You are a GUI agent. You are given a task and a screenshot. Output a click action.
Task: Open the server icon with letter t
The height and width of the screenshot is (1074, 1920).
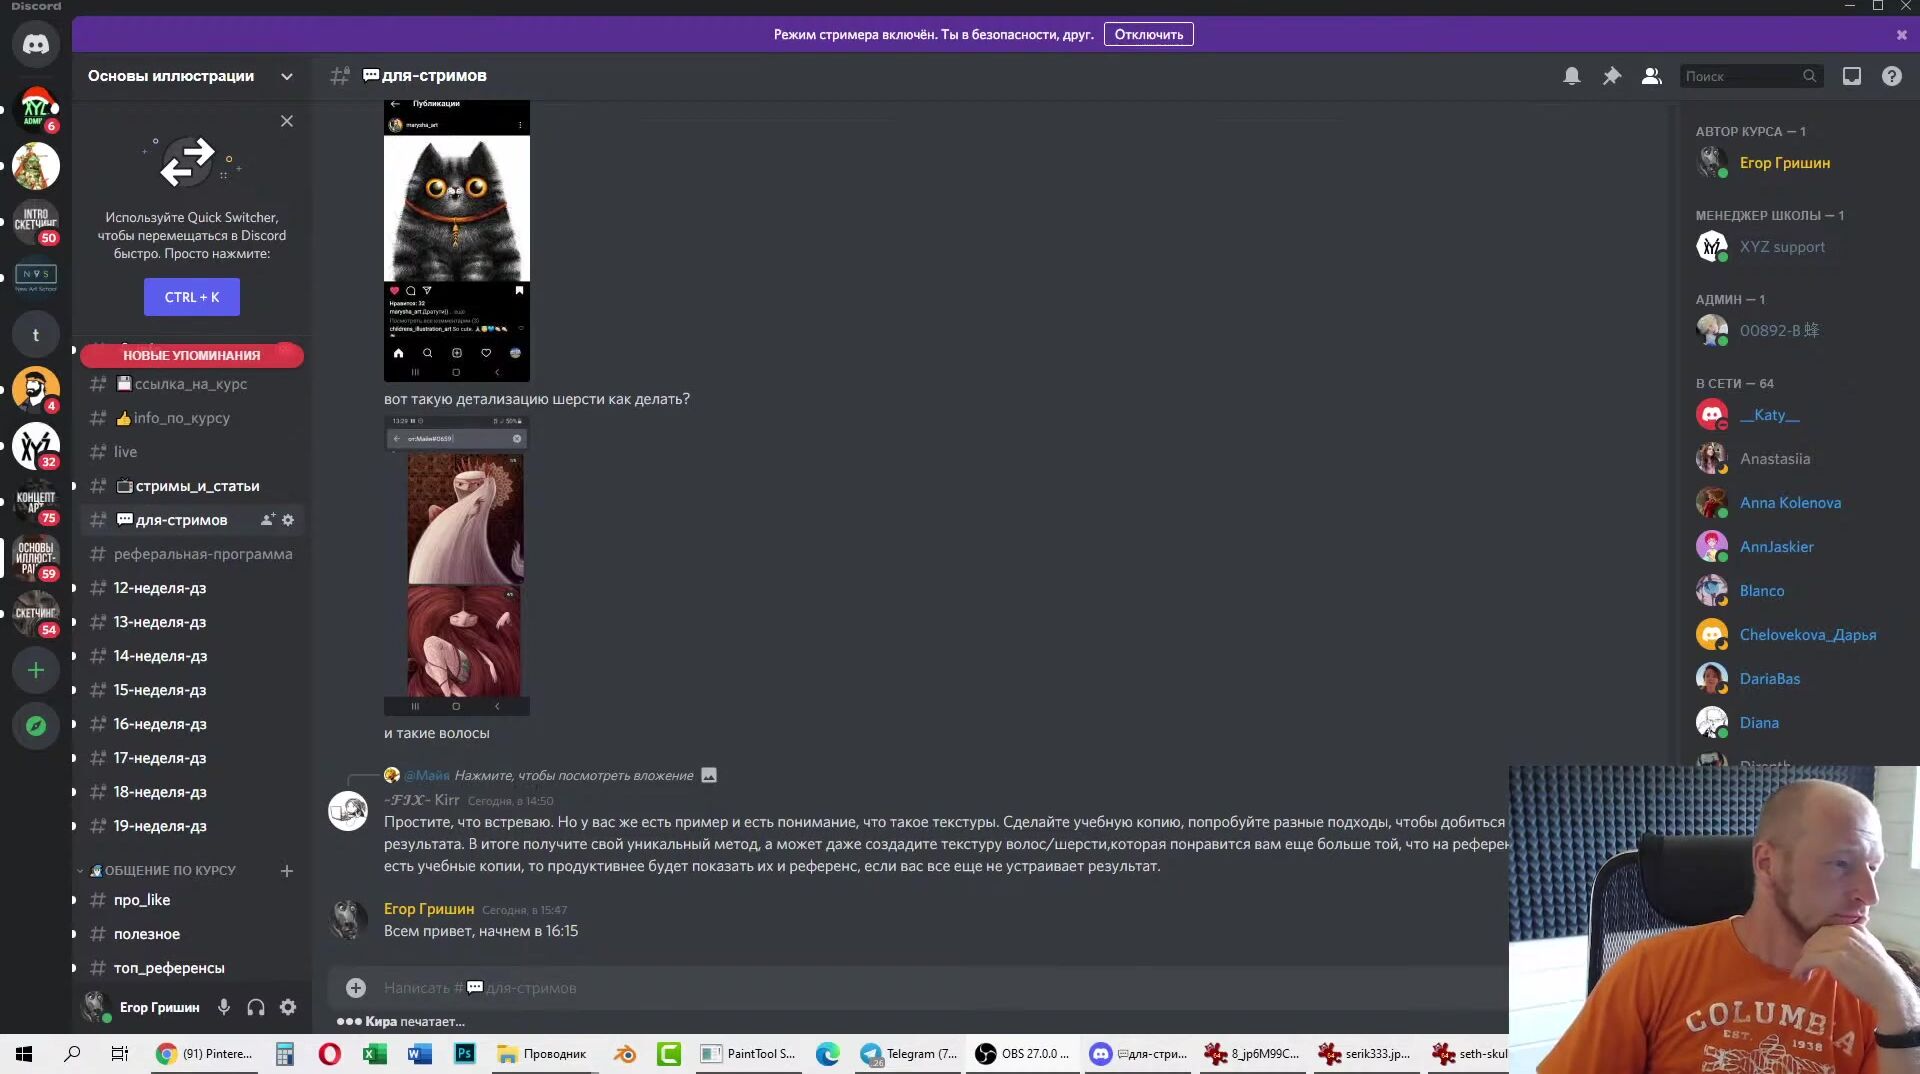pos(36,334)
